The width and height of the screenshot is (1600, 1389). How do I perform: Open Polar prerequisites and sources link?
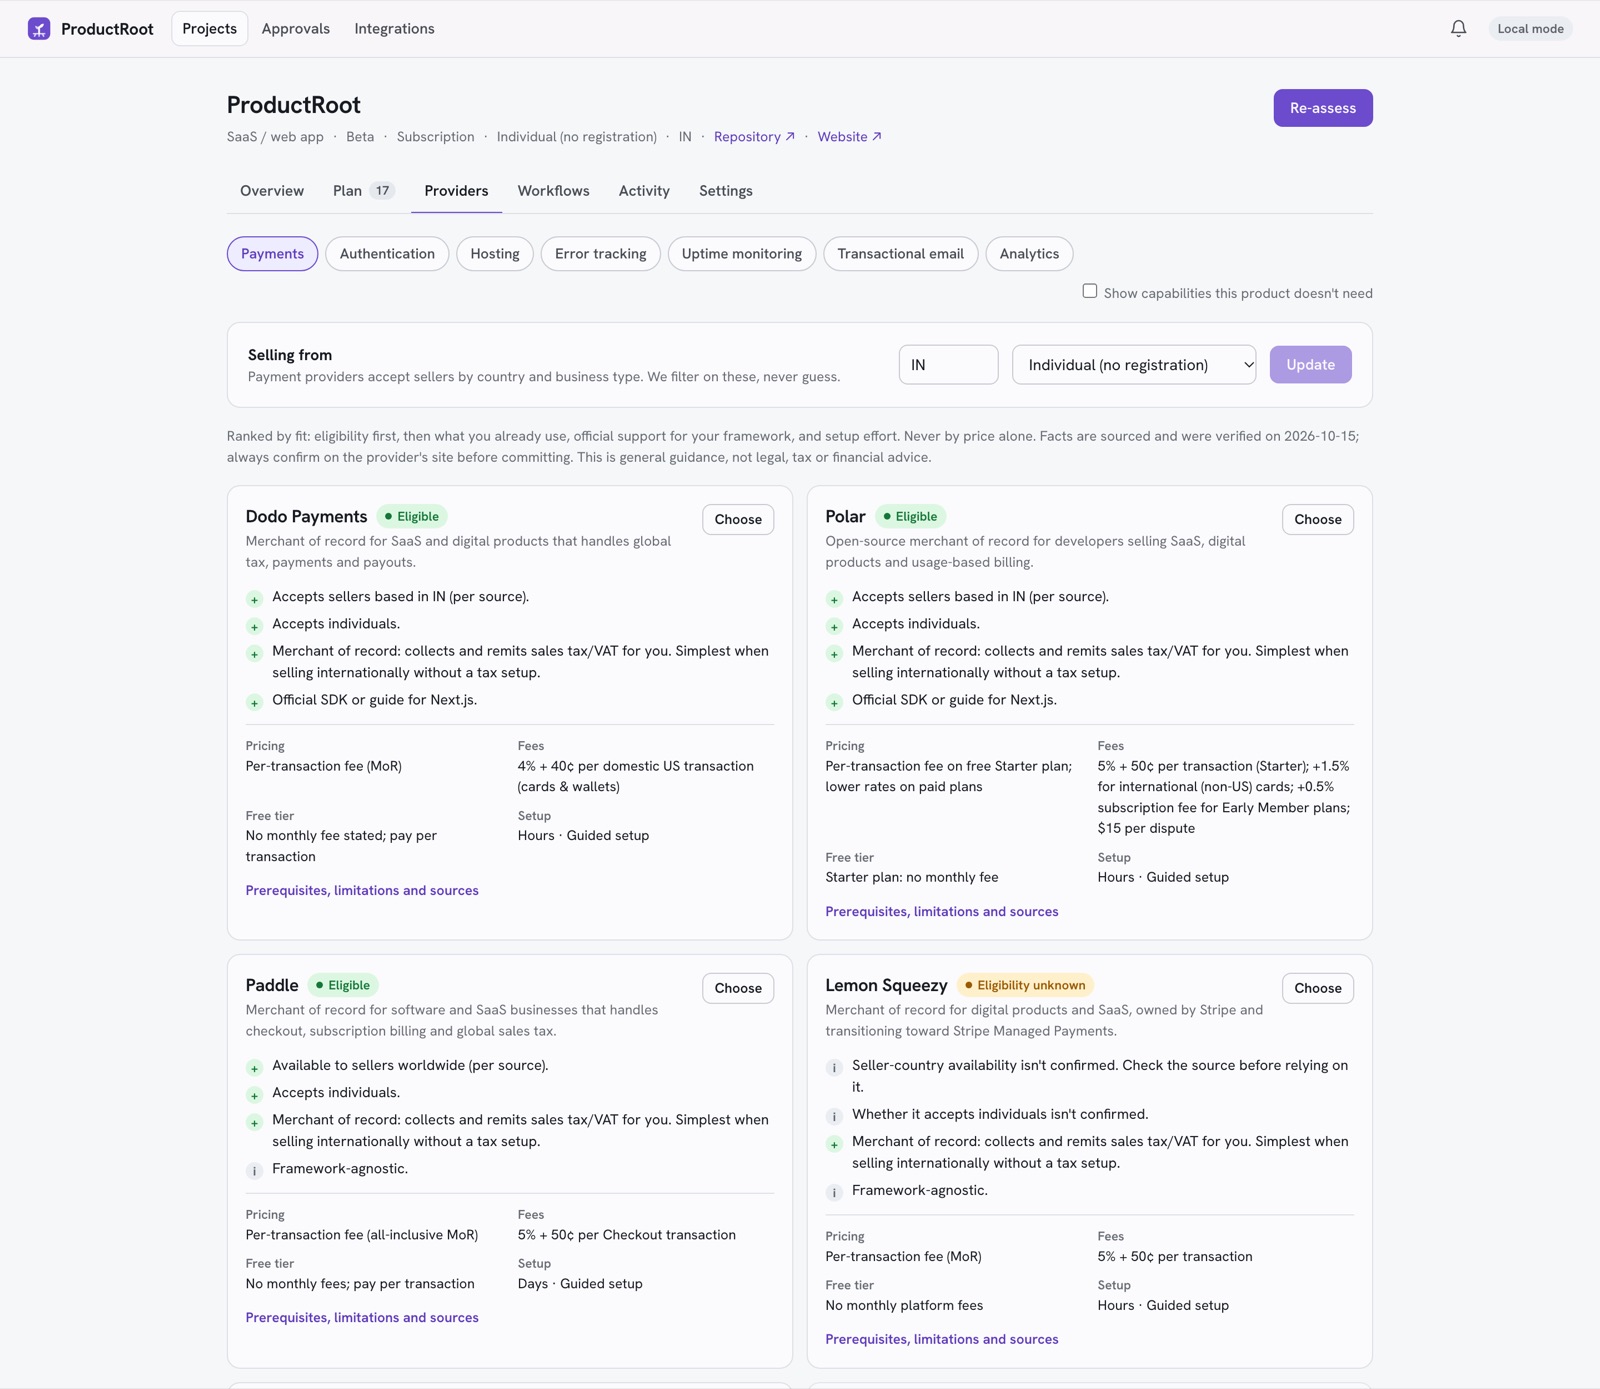coord(942,912)
